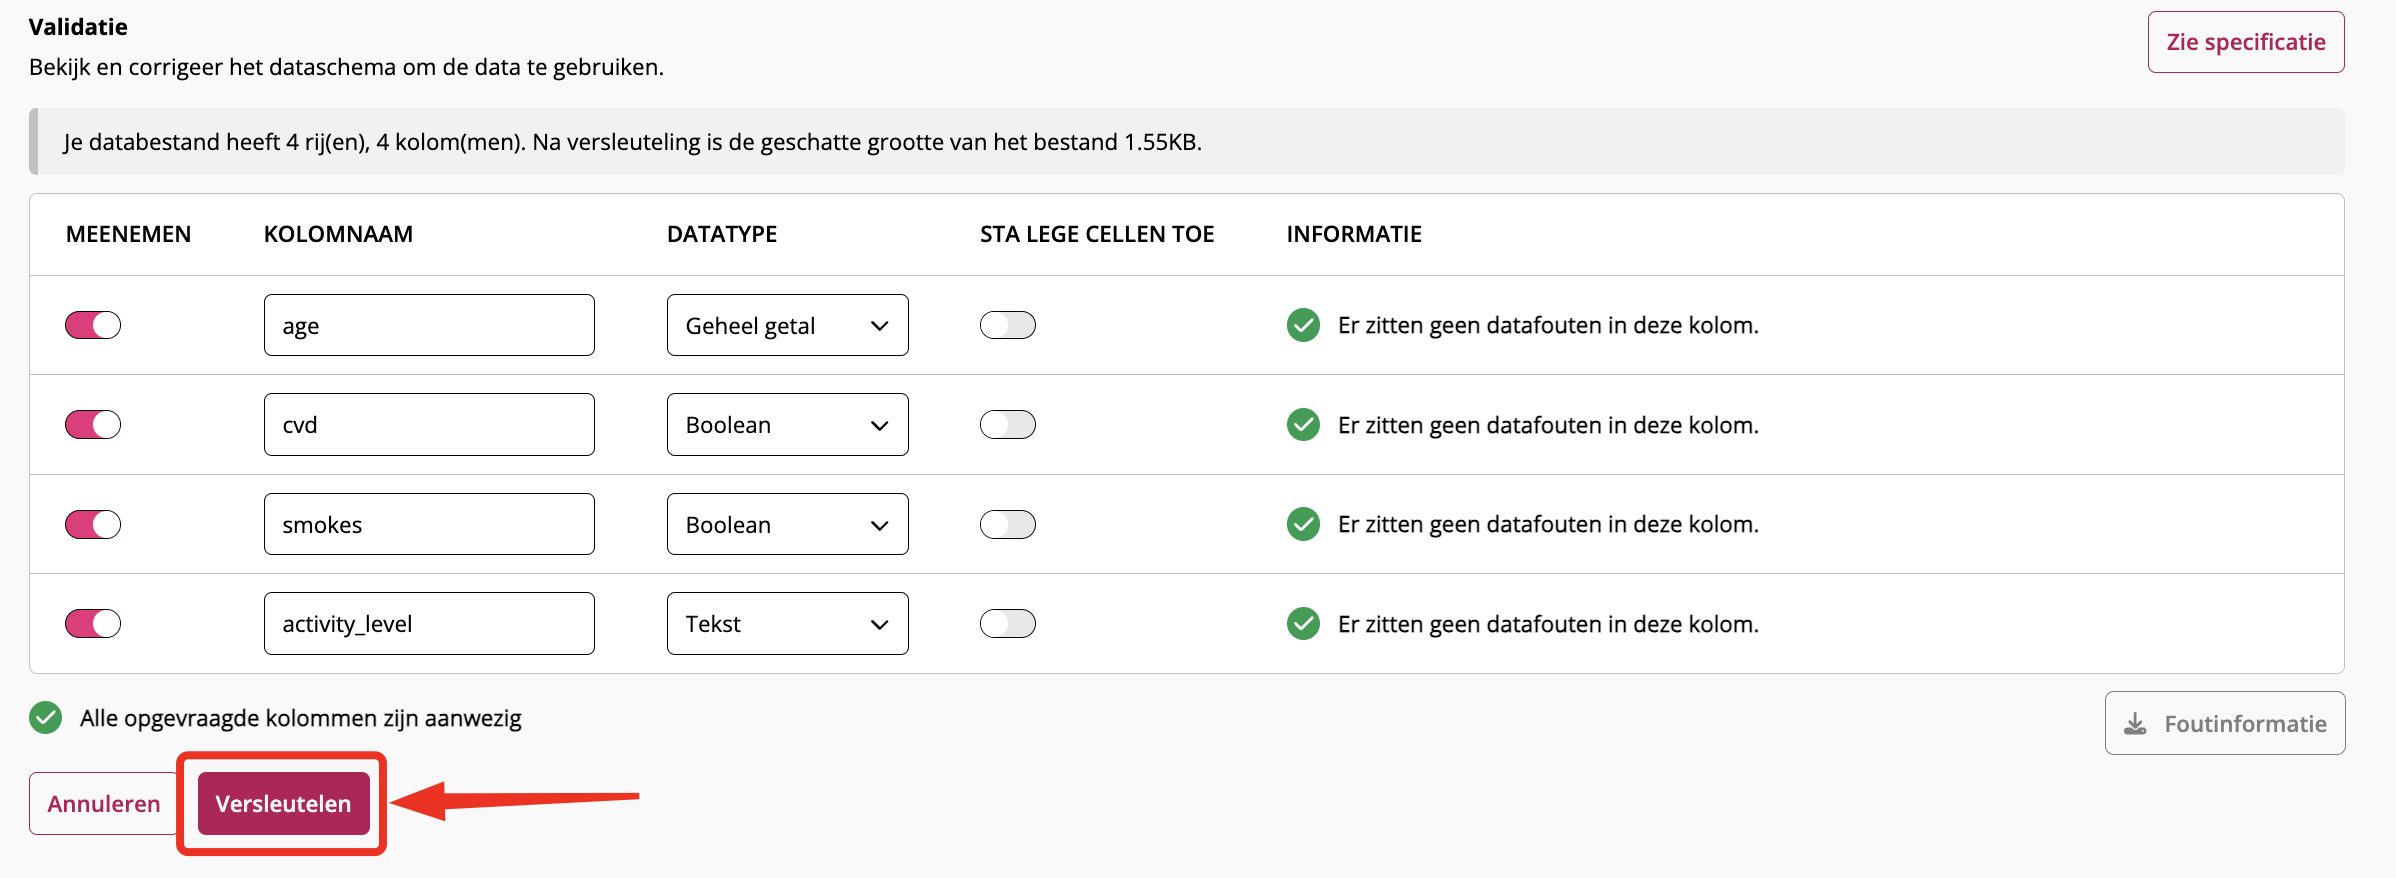2396x878 pixels.
Task: Change the datatype dropdown for smokes
Action: point(787,524)
